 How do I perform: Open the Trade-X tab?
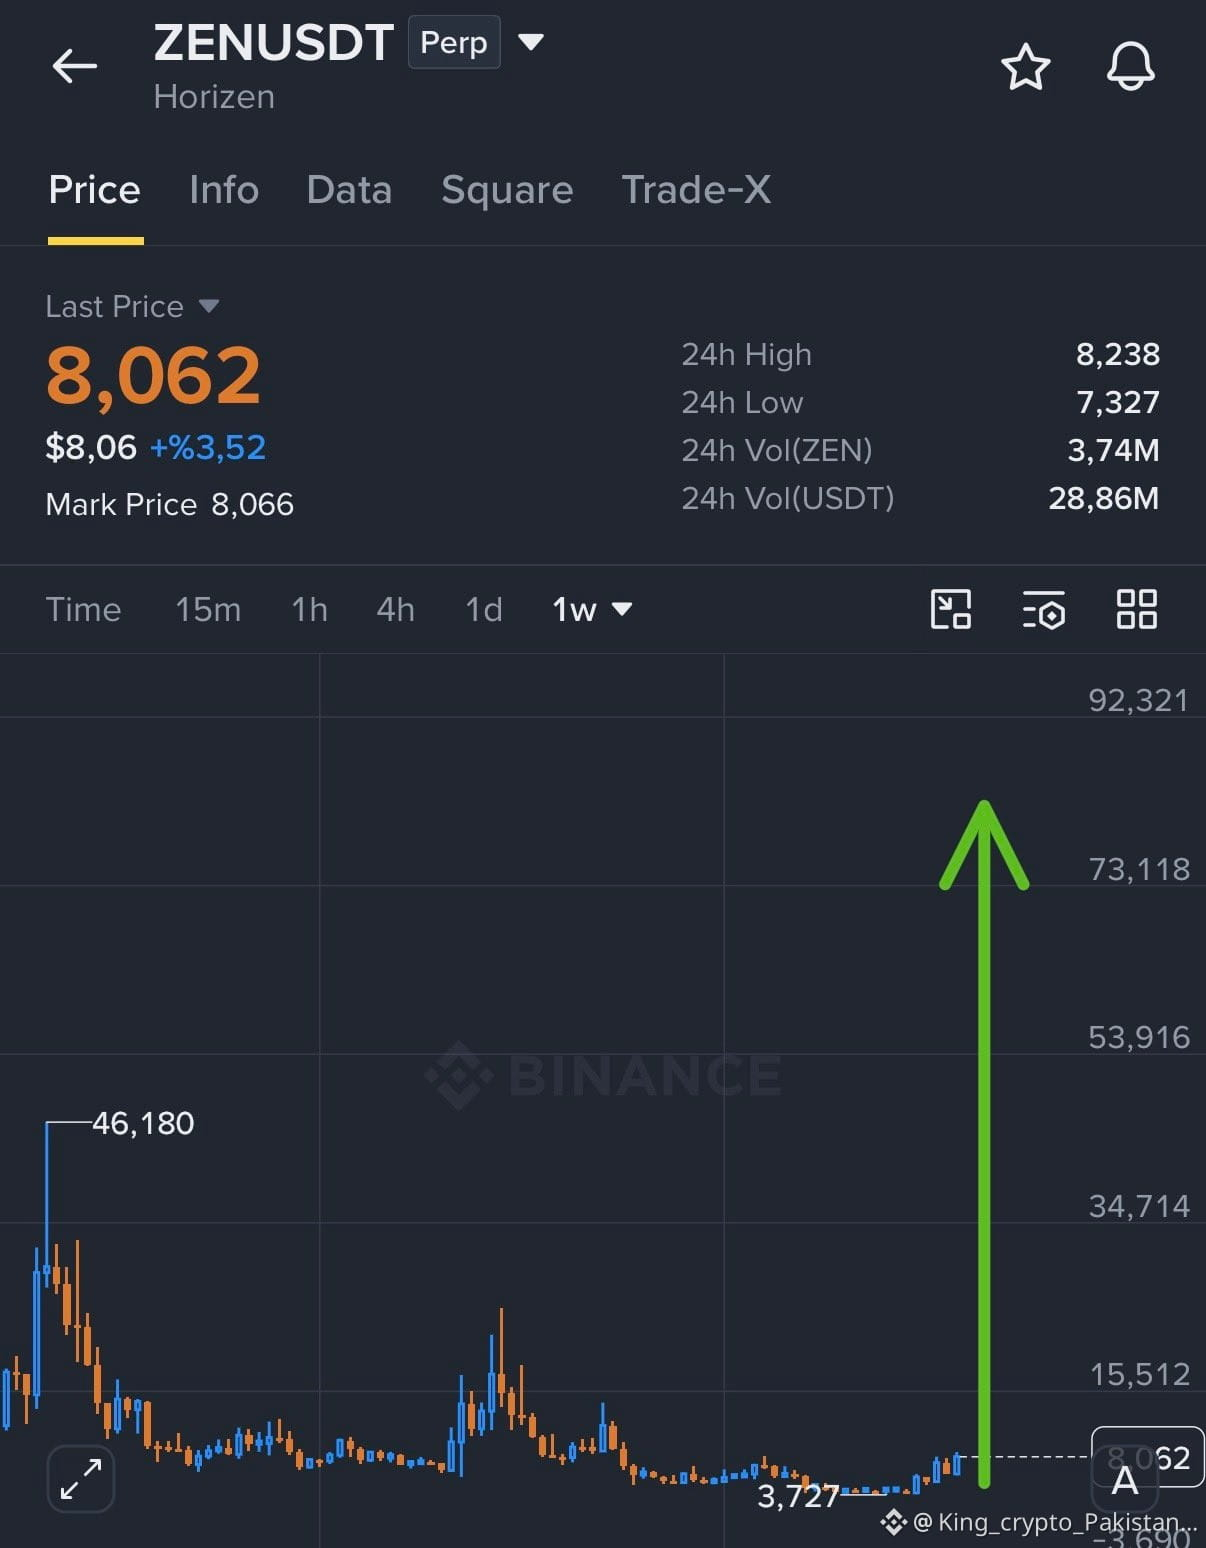pos(696,190)
